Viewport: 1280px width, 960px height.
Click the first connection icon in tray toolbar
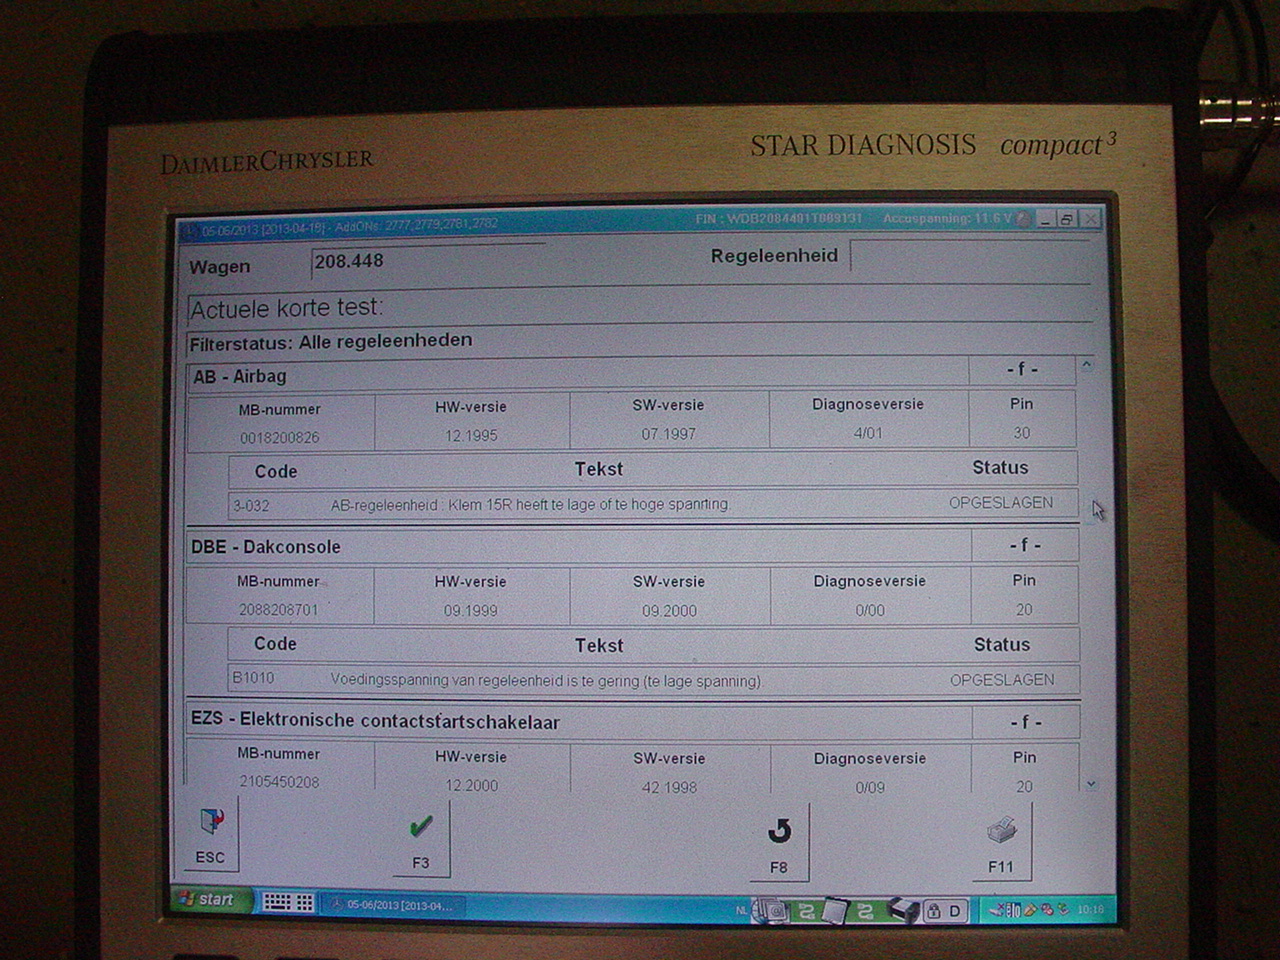806,911
